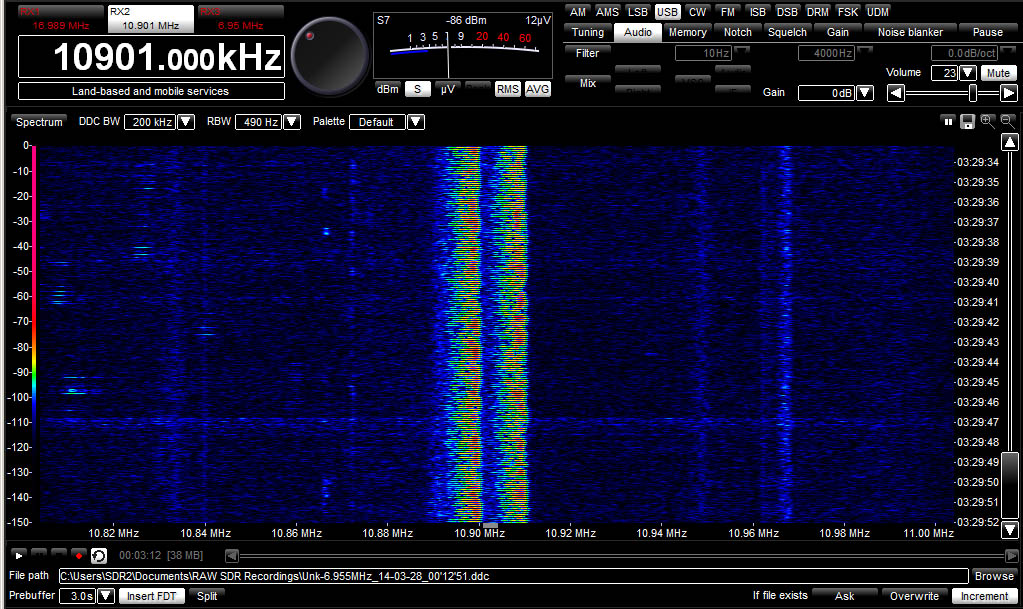Browse for a recording file path

994,576
